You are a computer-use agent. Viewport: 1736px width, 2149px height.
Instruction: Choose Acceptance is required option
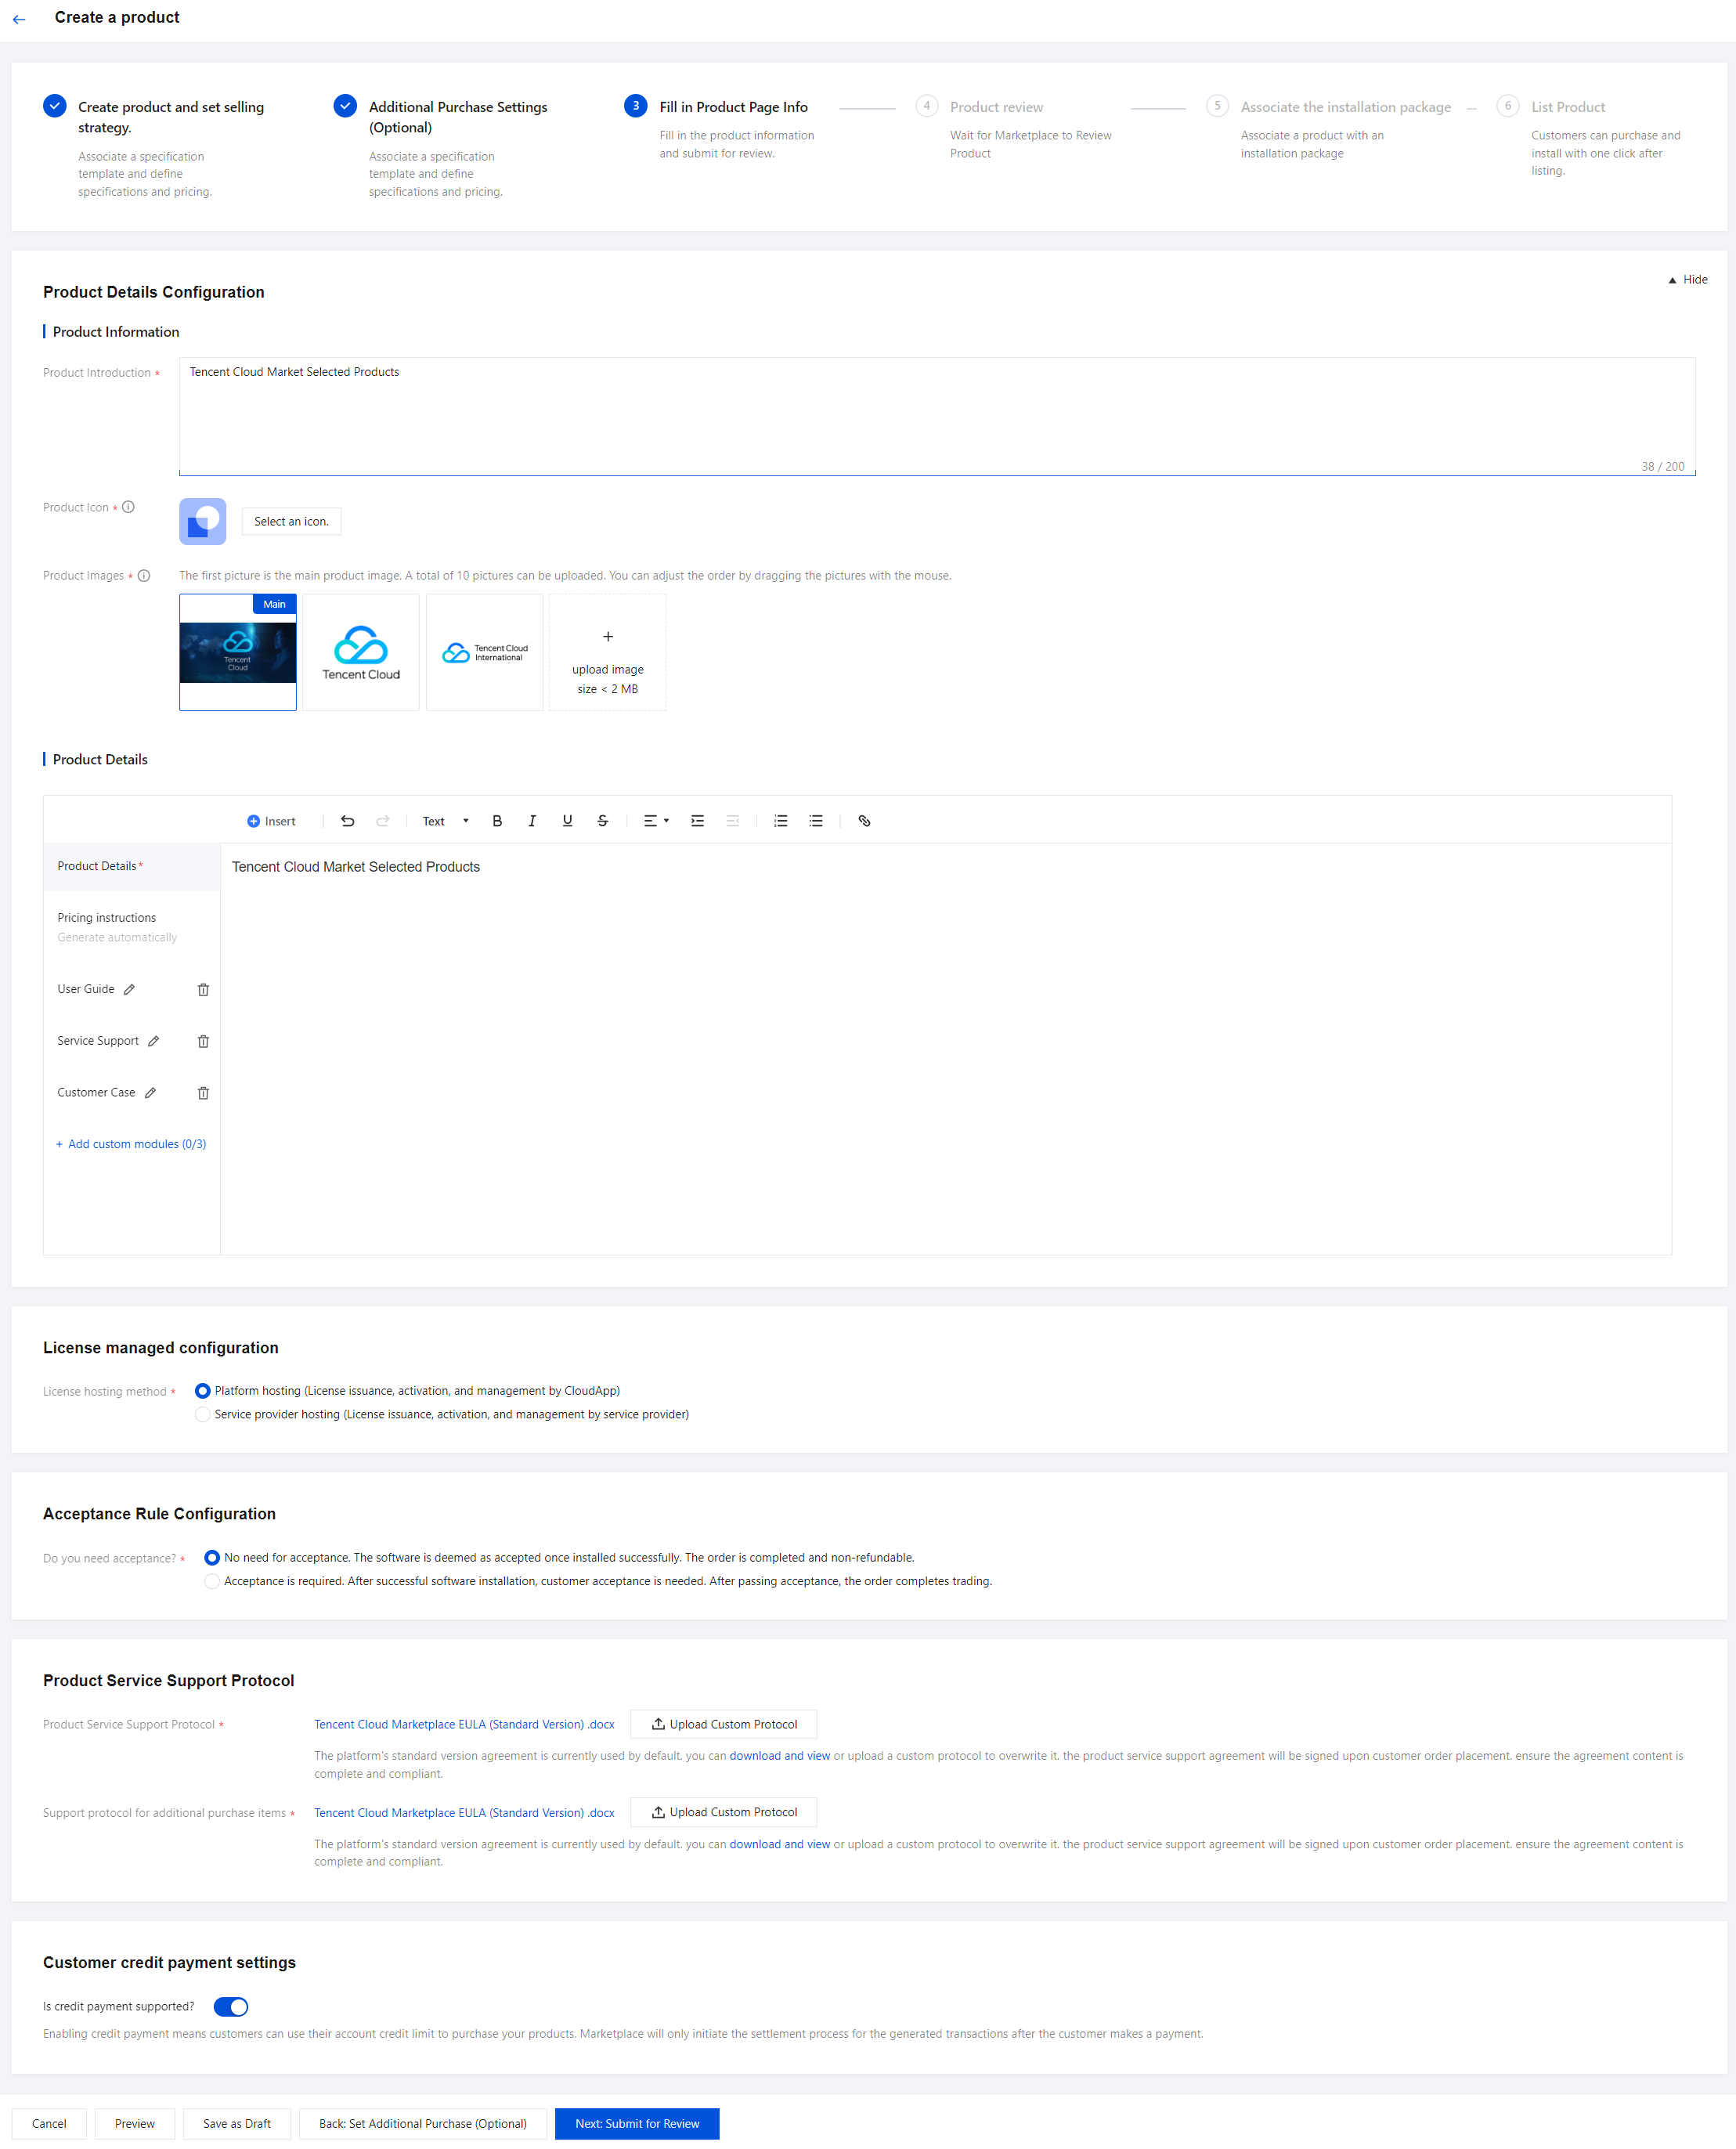click(x=212, y=1581)
